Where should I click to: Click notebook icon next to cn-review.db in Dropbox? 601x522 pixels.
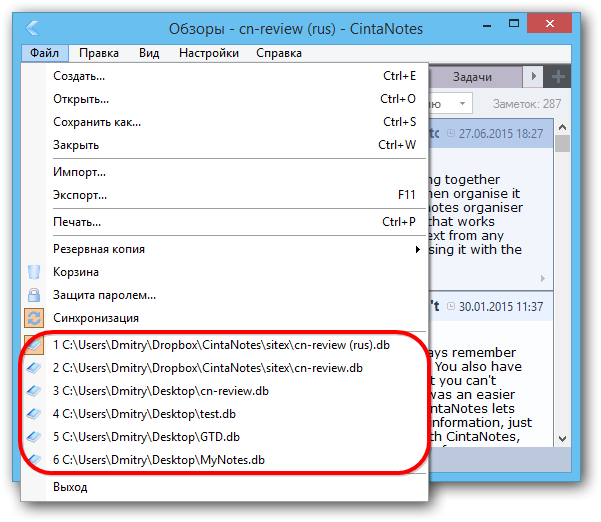pyautogui.click(x=34, y=368)
